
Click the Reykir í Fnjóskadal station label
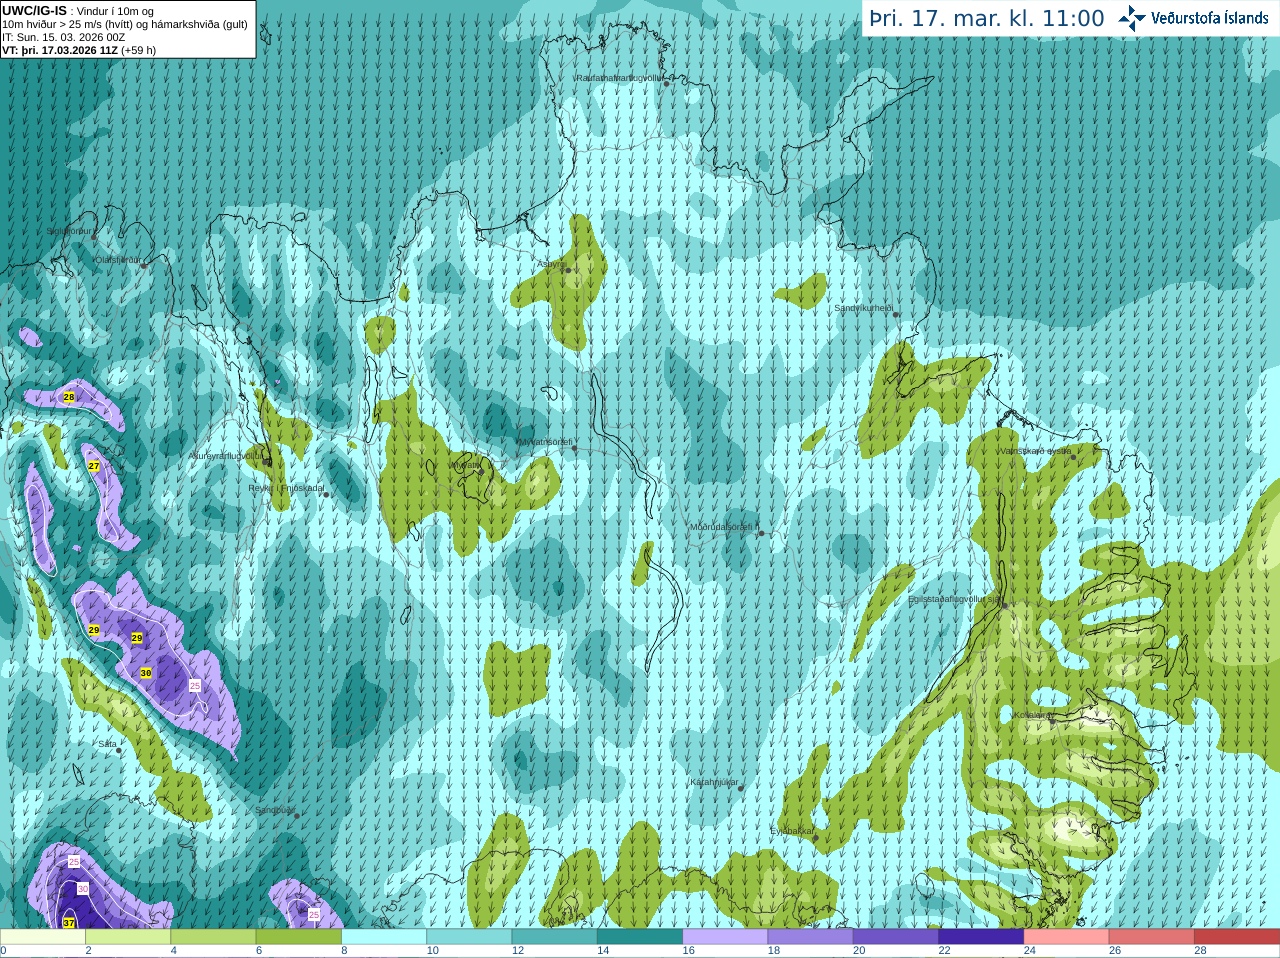[x=286, y=488]
